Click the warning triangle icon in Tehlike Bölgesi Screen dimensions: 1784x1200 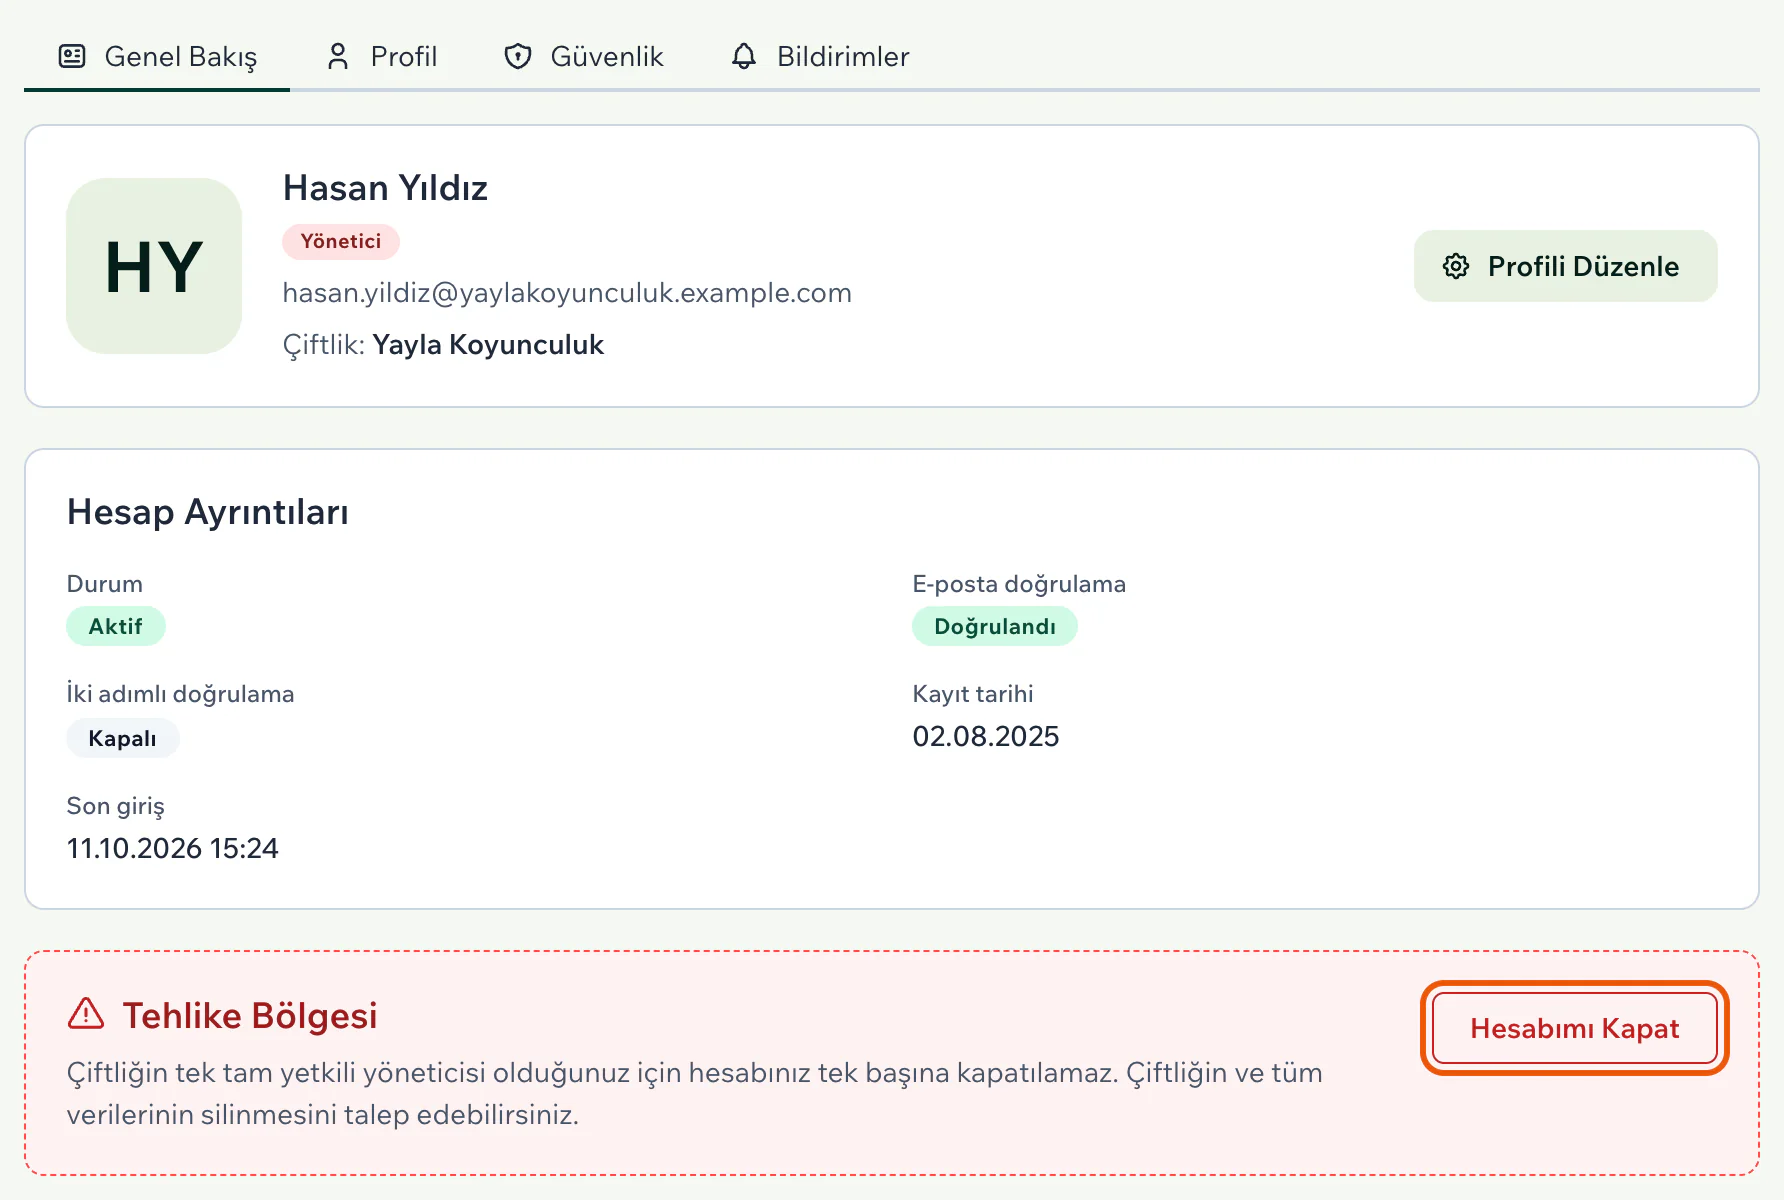coord(86,1014)
